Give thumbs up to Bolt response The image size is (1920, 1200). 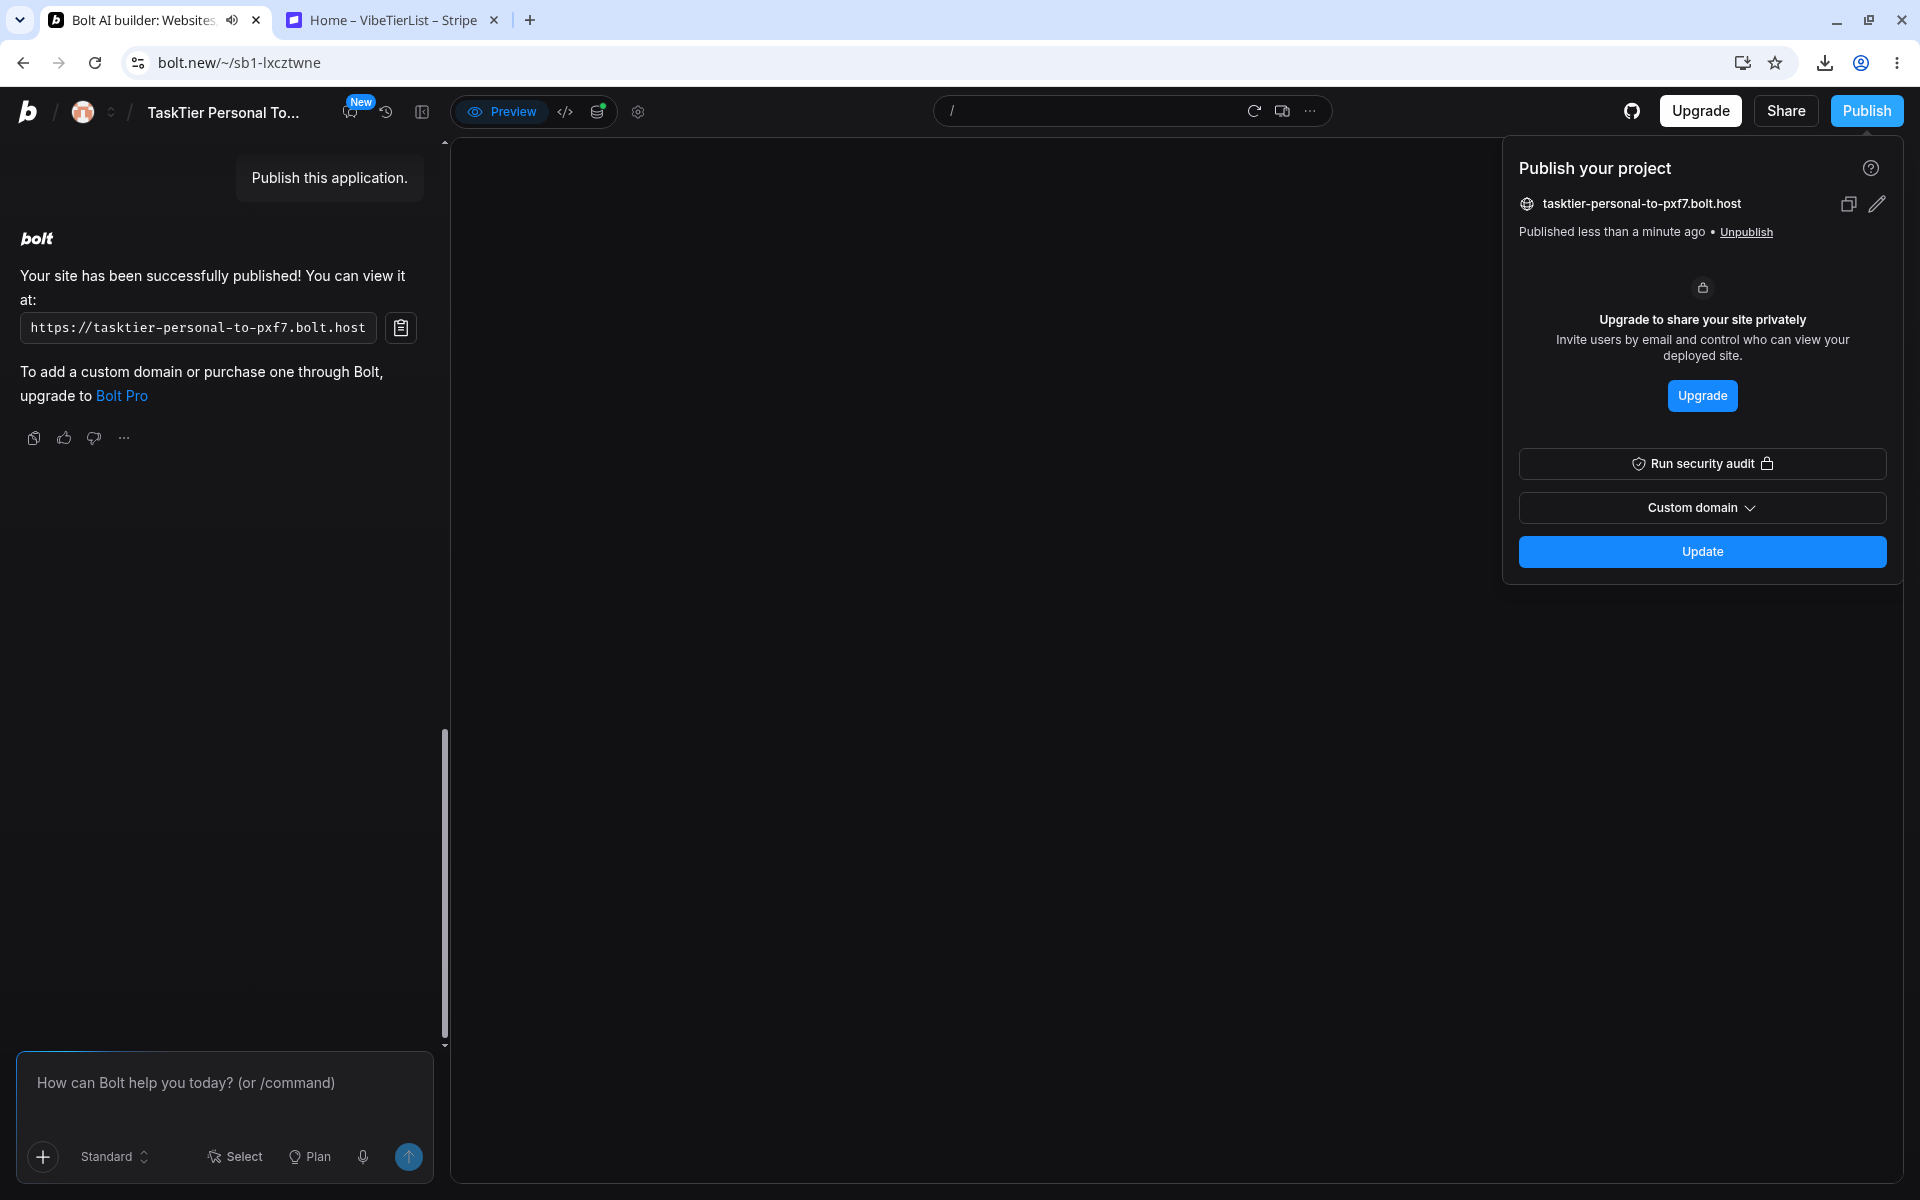pos(64,438)
